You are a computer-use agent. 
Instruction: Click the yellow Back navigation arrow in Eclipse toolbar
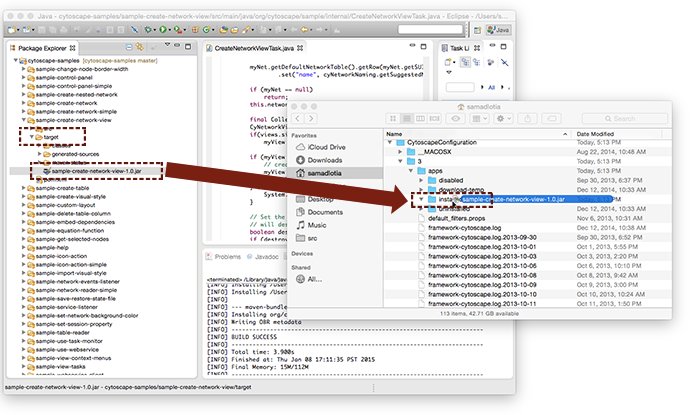(x=304, y=30)
